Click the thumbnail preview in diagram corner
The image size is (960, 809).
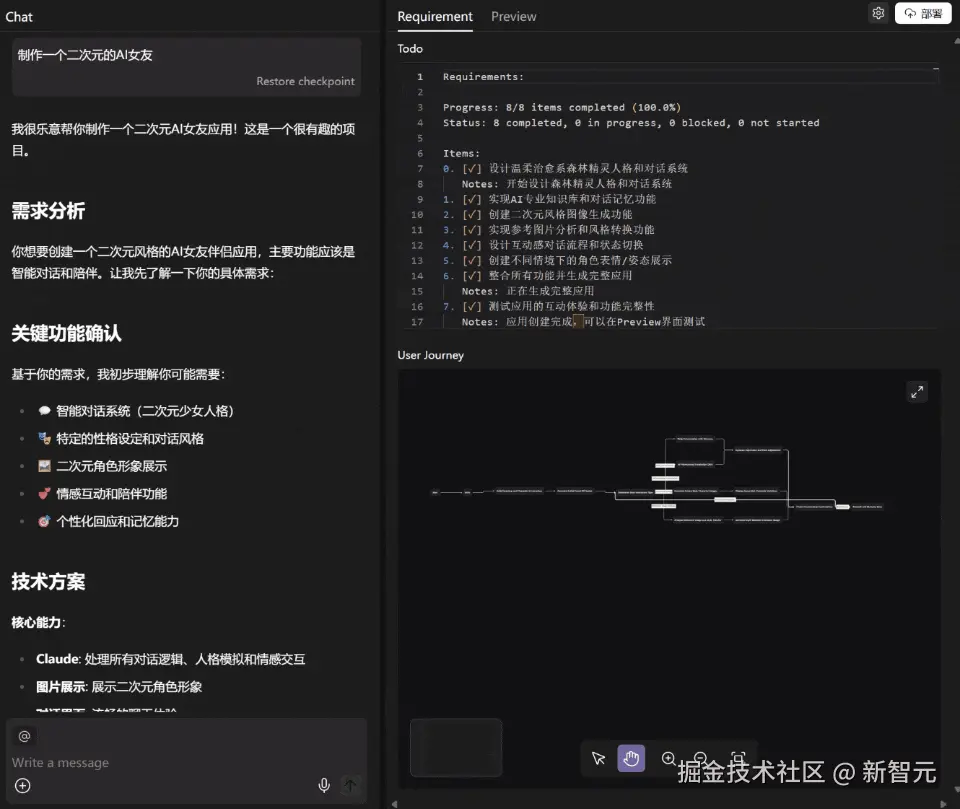pyautogui.click(x=455, y=747)
